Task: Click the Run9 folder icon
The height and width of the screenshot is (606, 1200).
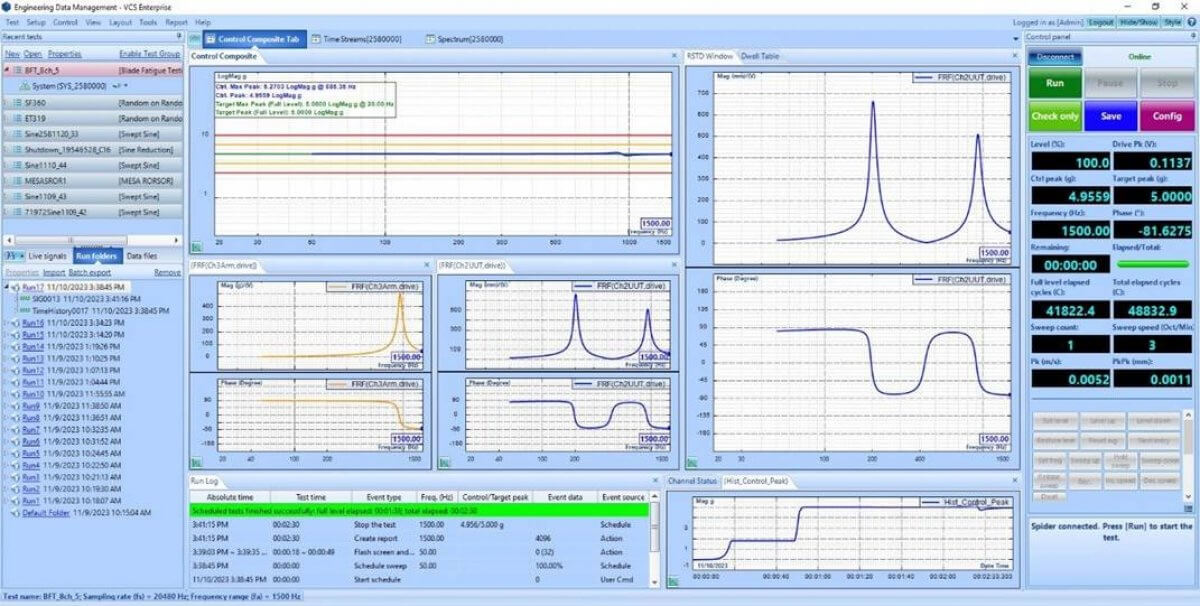Action: click(16, 406)
